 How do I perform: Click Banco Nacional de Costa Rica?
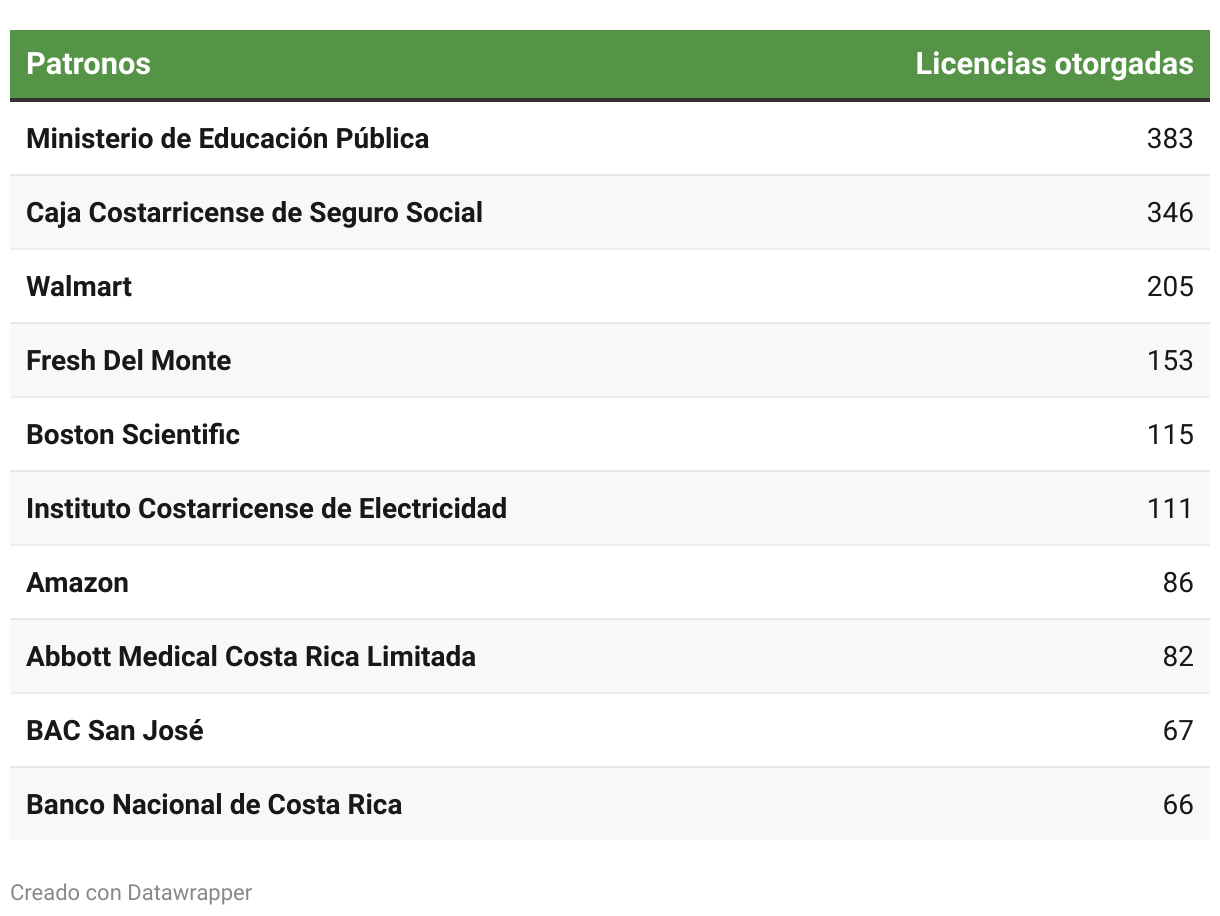(x=214, y=805)
